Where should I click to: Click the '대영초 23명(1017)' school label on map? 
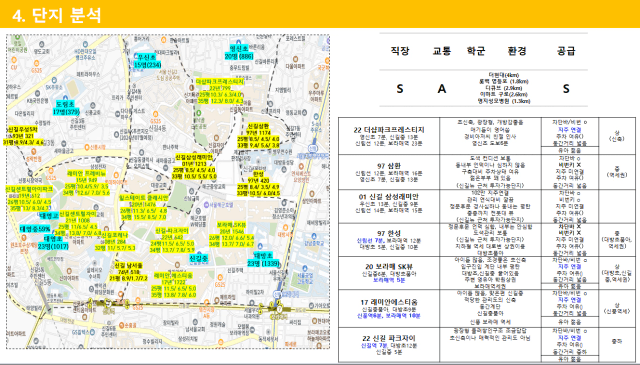pyautogui.click(x=53, y=243)
